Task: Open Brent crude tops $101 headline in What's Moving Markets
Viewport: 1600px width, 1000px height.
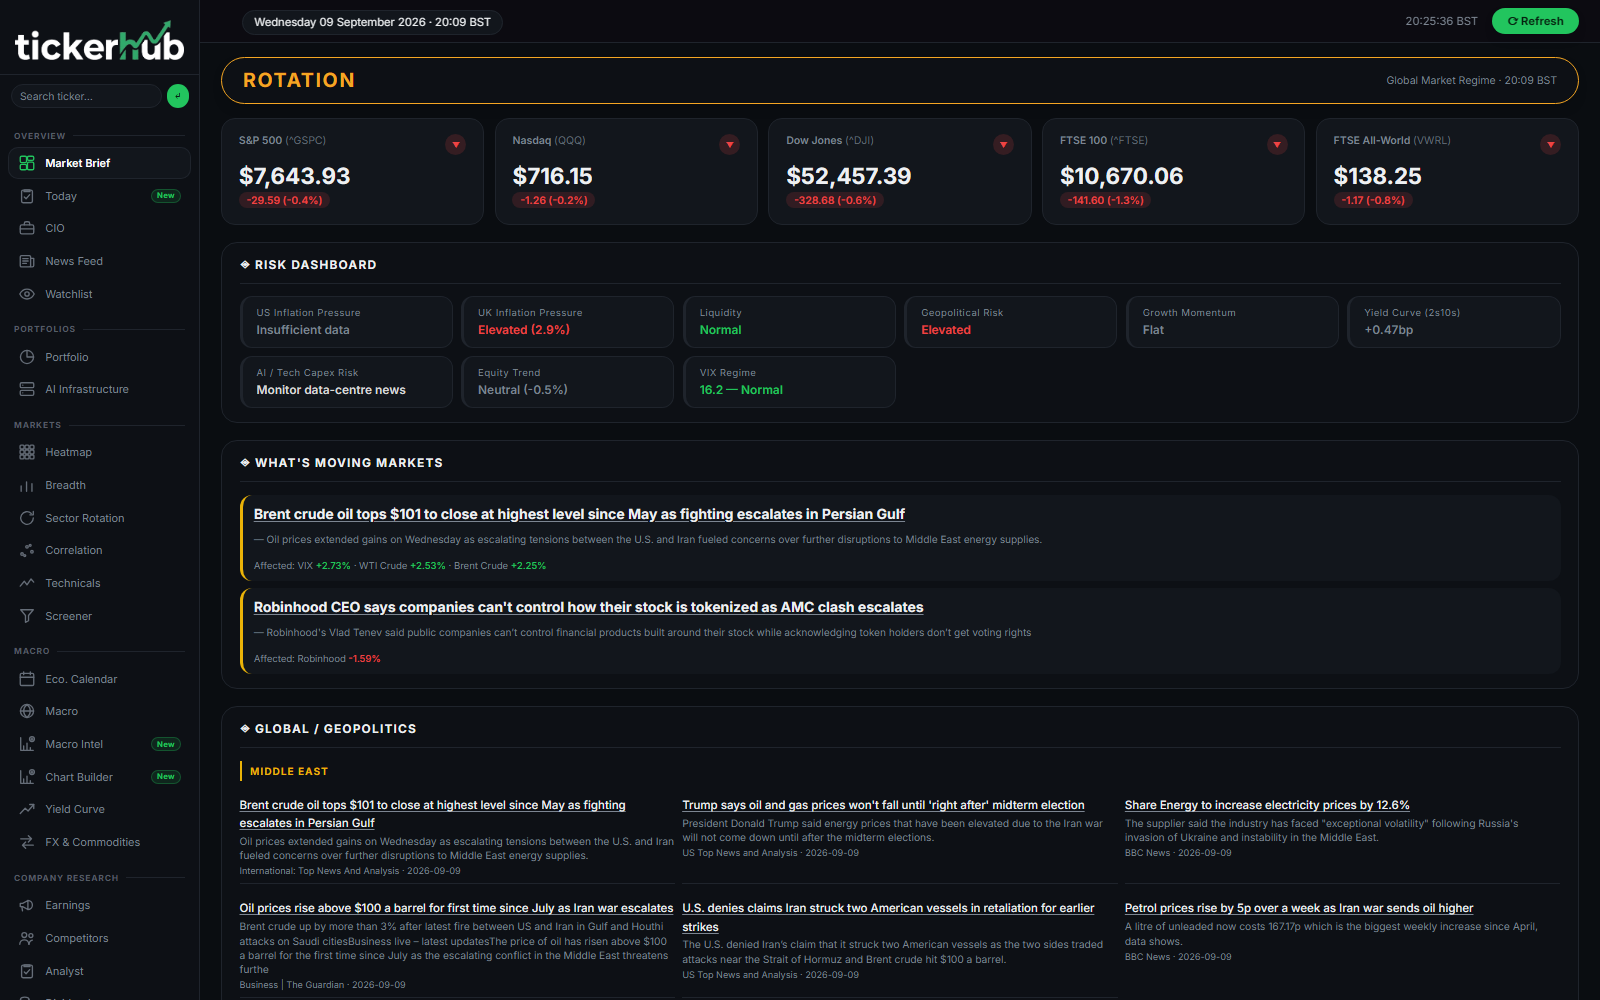Action: 579,514
